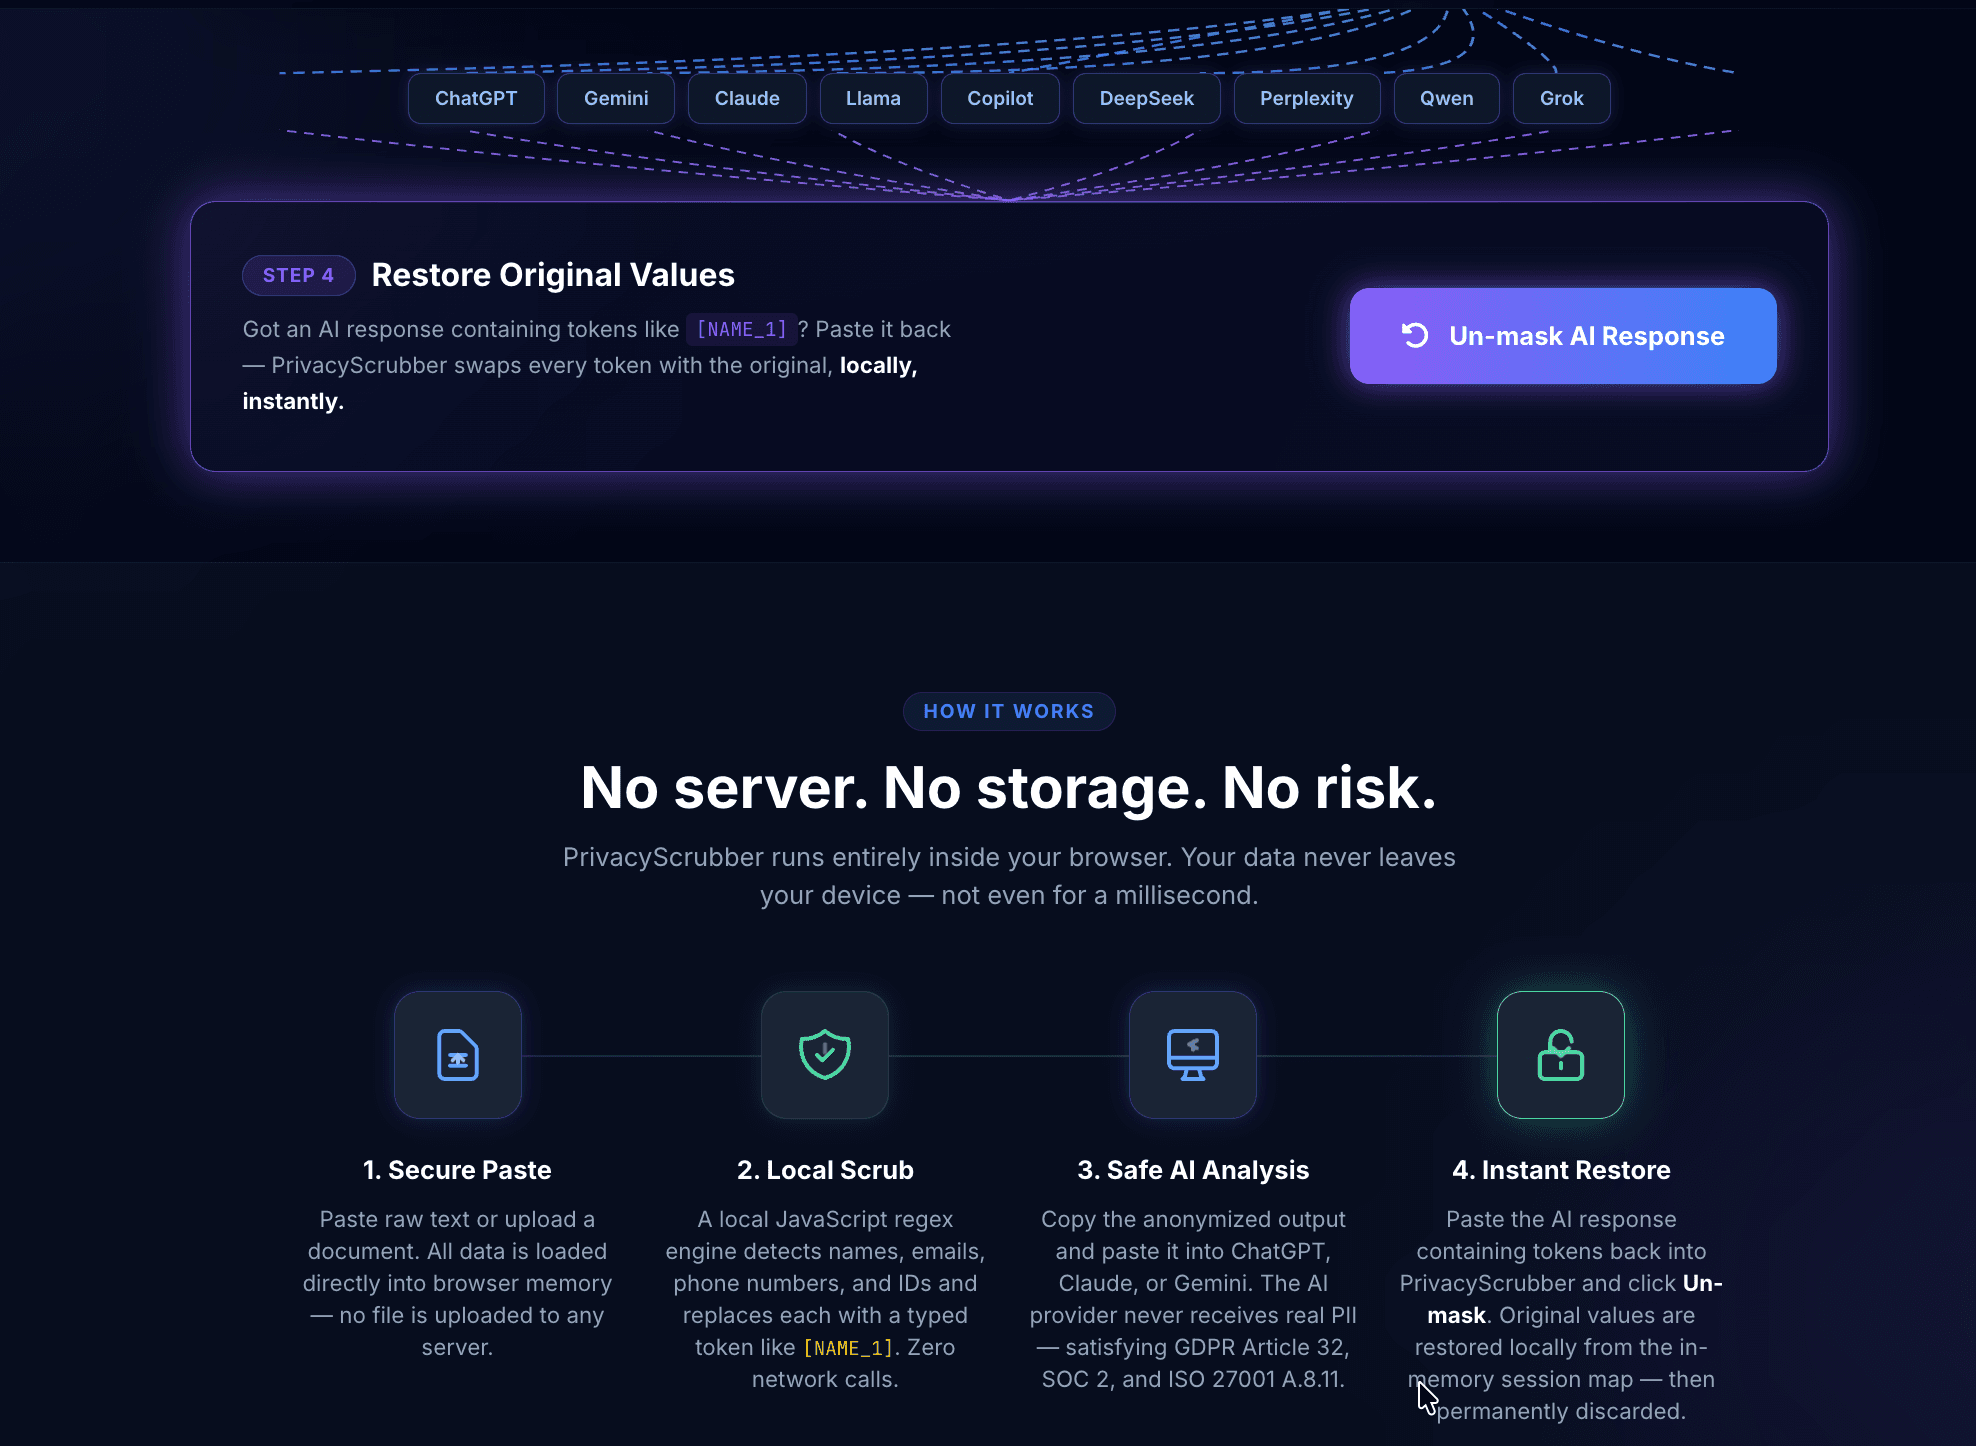
Task: Click the undo arrow icon inside Un-mask button
Action: coord(1413,336)
